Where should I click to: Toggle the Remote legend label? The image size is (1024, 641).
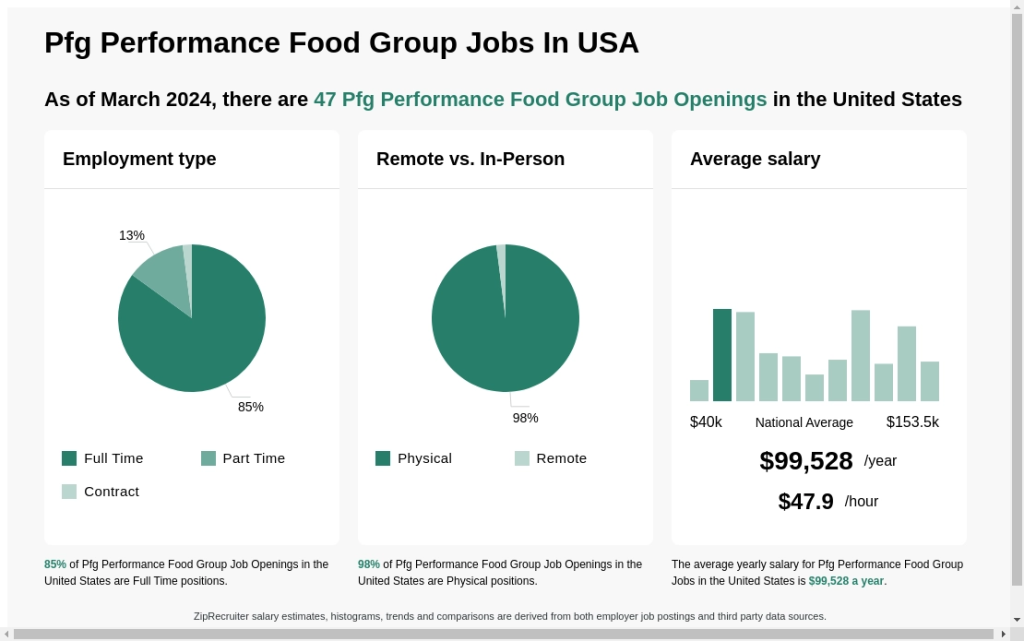click(562, 458)
